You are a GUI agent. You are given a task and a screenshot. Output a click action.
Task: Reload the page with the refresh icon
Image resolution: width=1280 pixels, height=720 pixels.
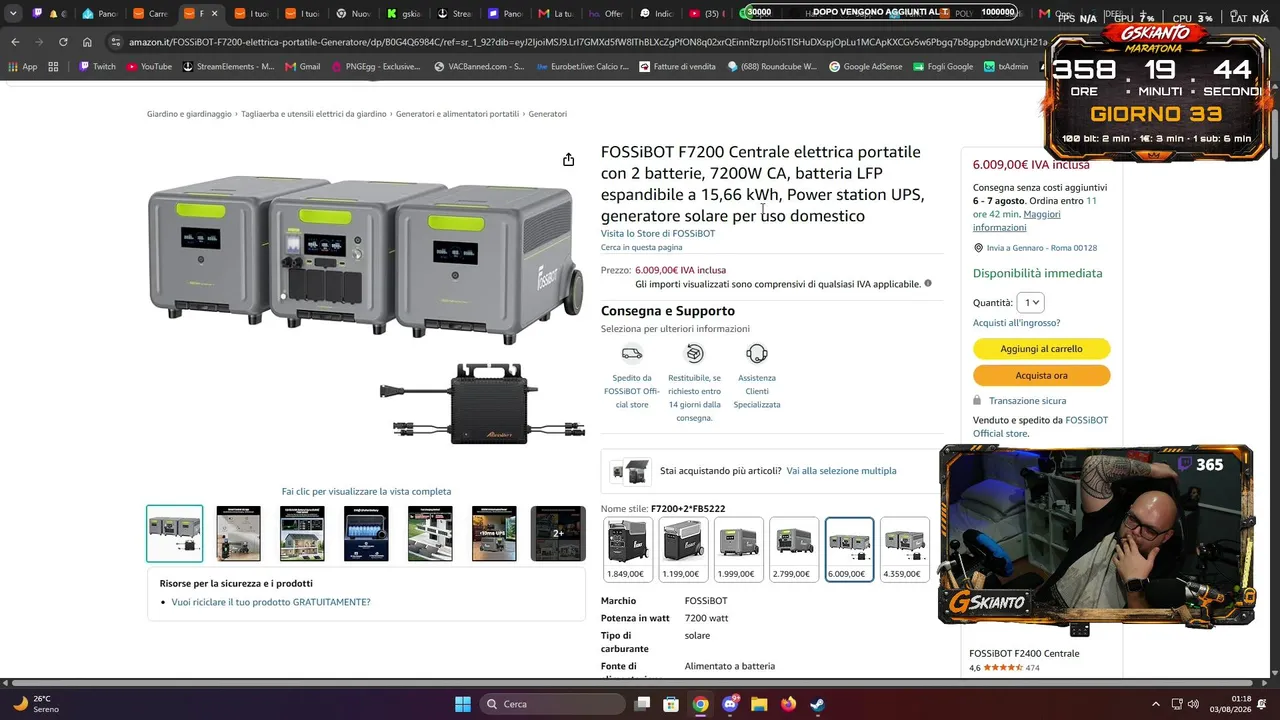63,42
